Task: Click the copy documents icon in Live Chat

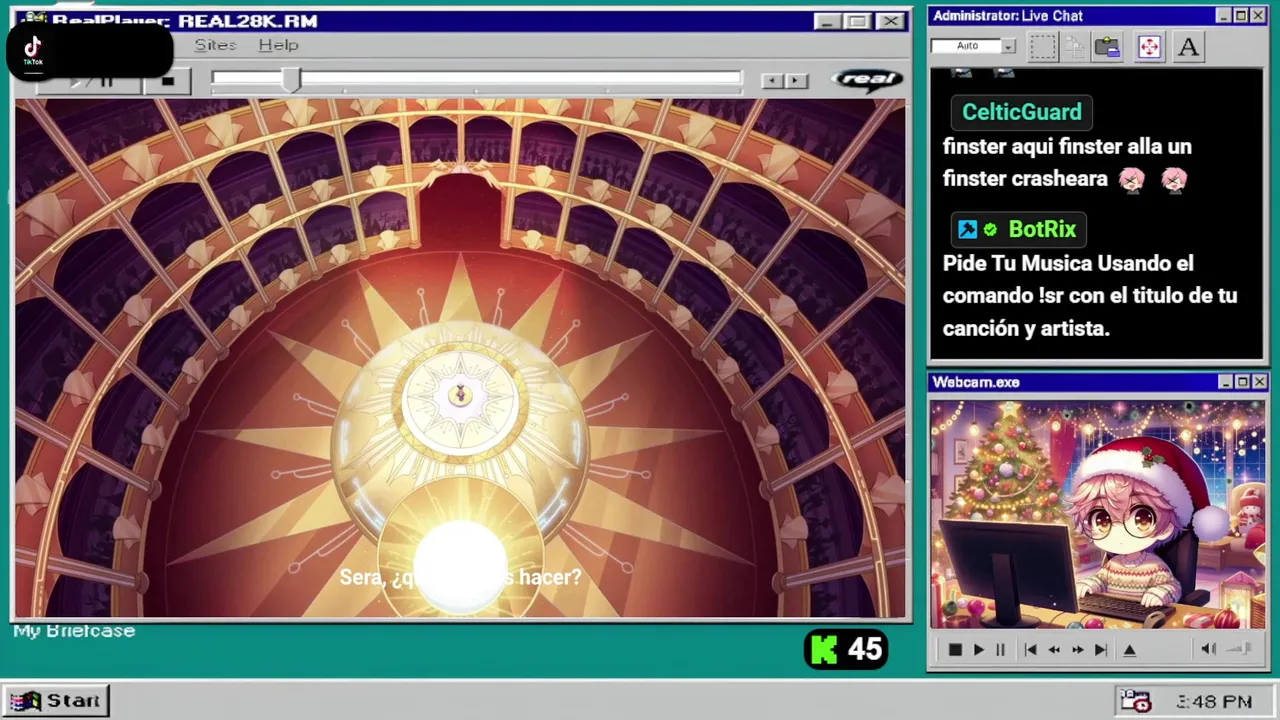Action: [1074, 47]
